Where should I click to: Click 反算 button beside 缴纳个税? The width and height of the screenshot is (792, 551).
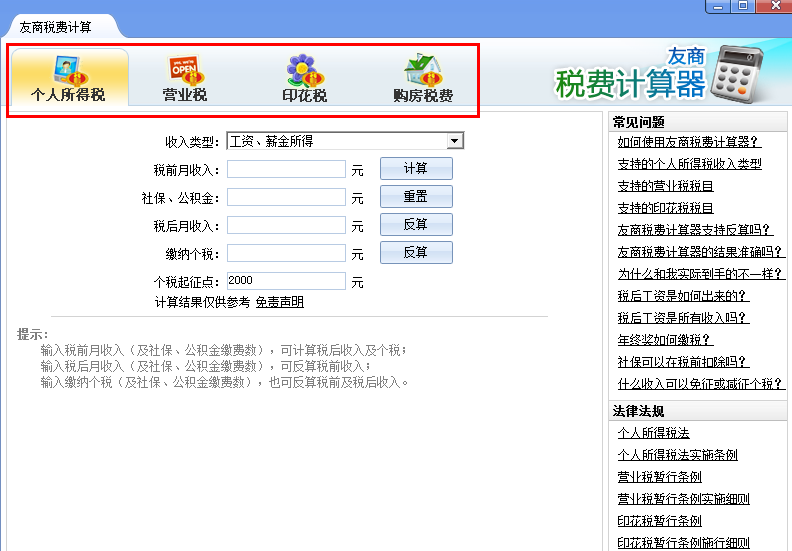416,253
